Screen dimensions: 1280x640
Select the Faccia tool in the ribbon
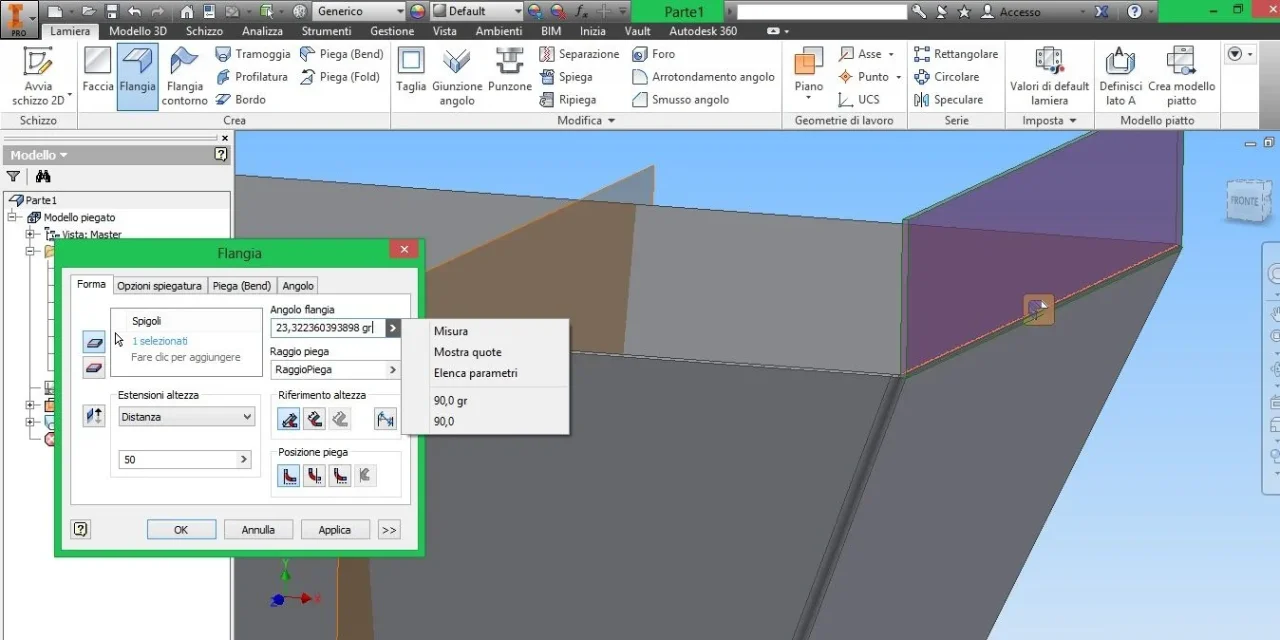98,70
